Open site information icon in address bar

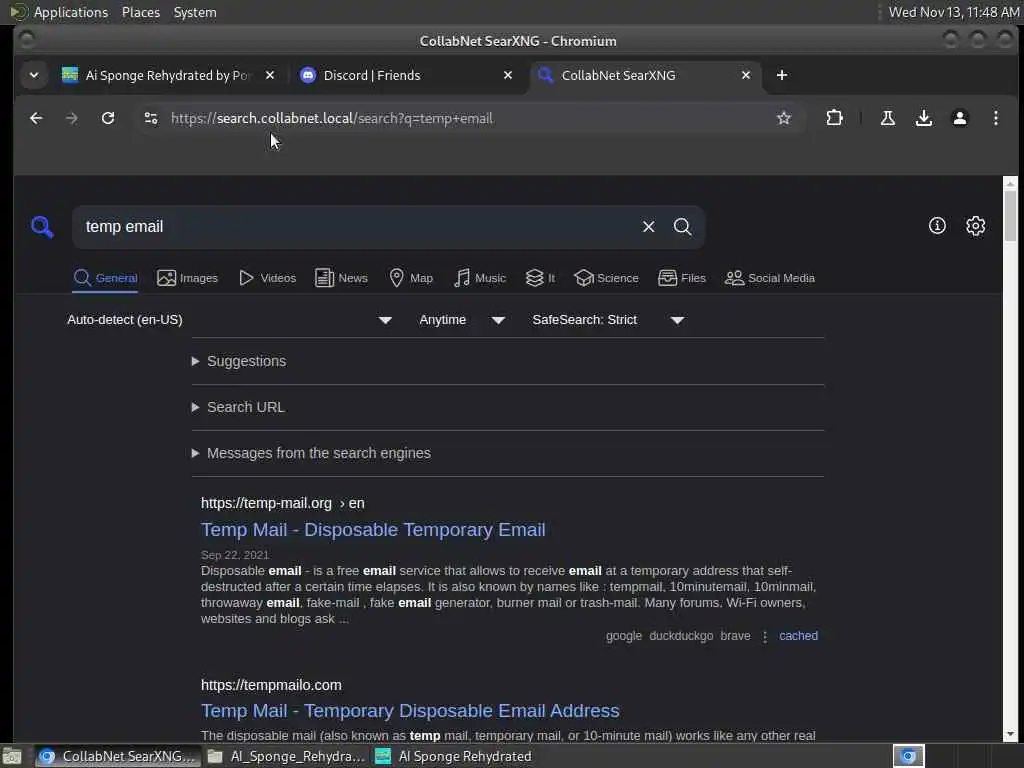151,118
